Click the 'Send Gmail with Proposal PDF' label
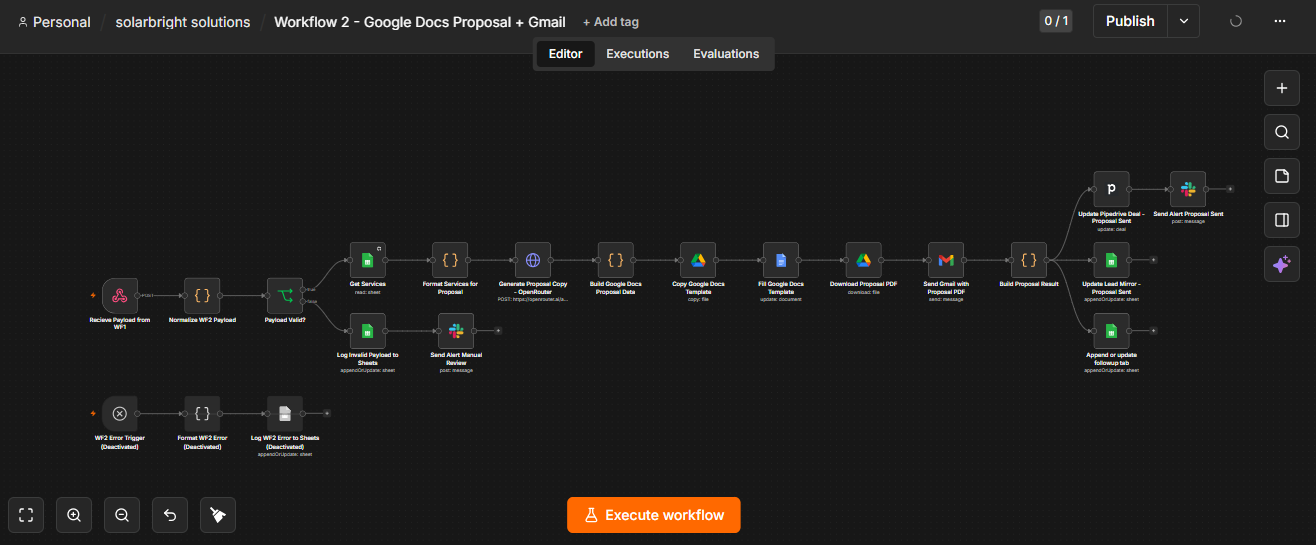 (x=946, y=287)
